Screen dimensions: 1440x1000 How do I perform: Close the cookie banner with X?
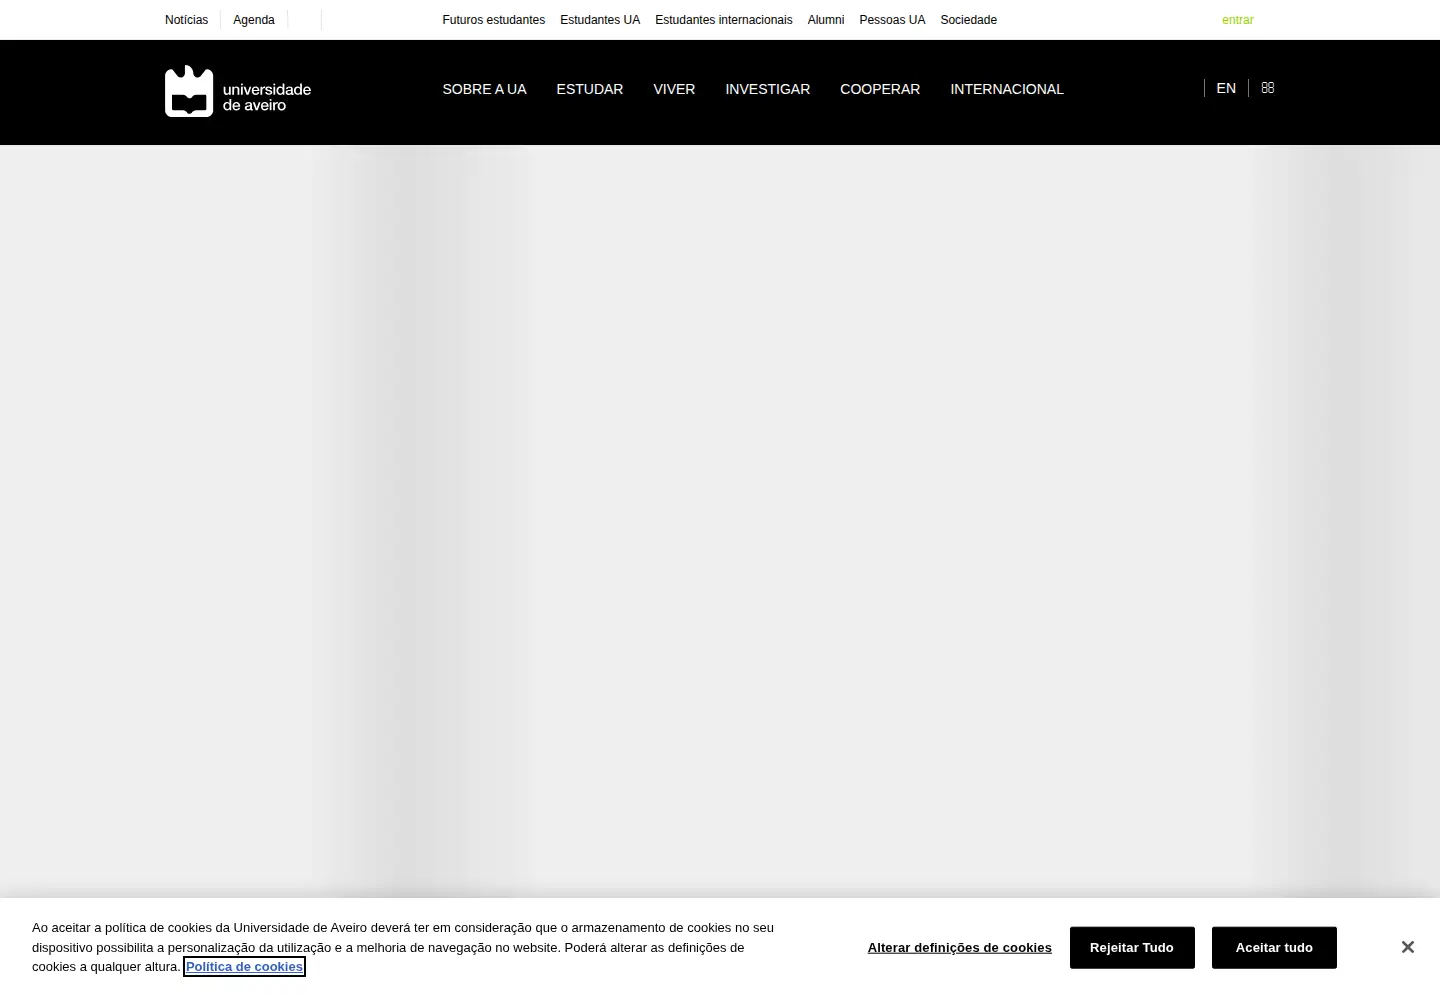point(1407,947)
